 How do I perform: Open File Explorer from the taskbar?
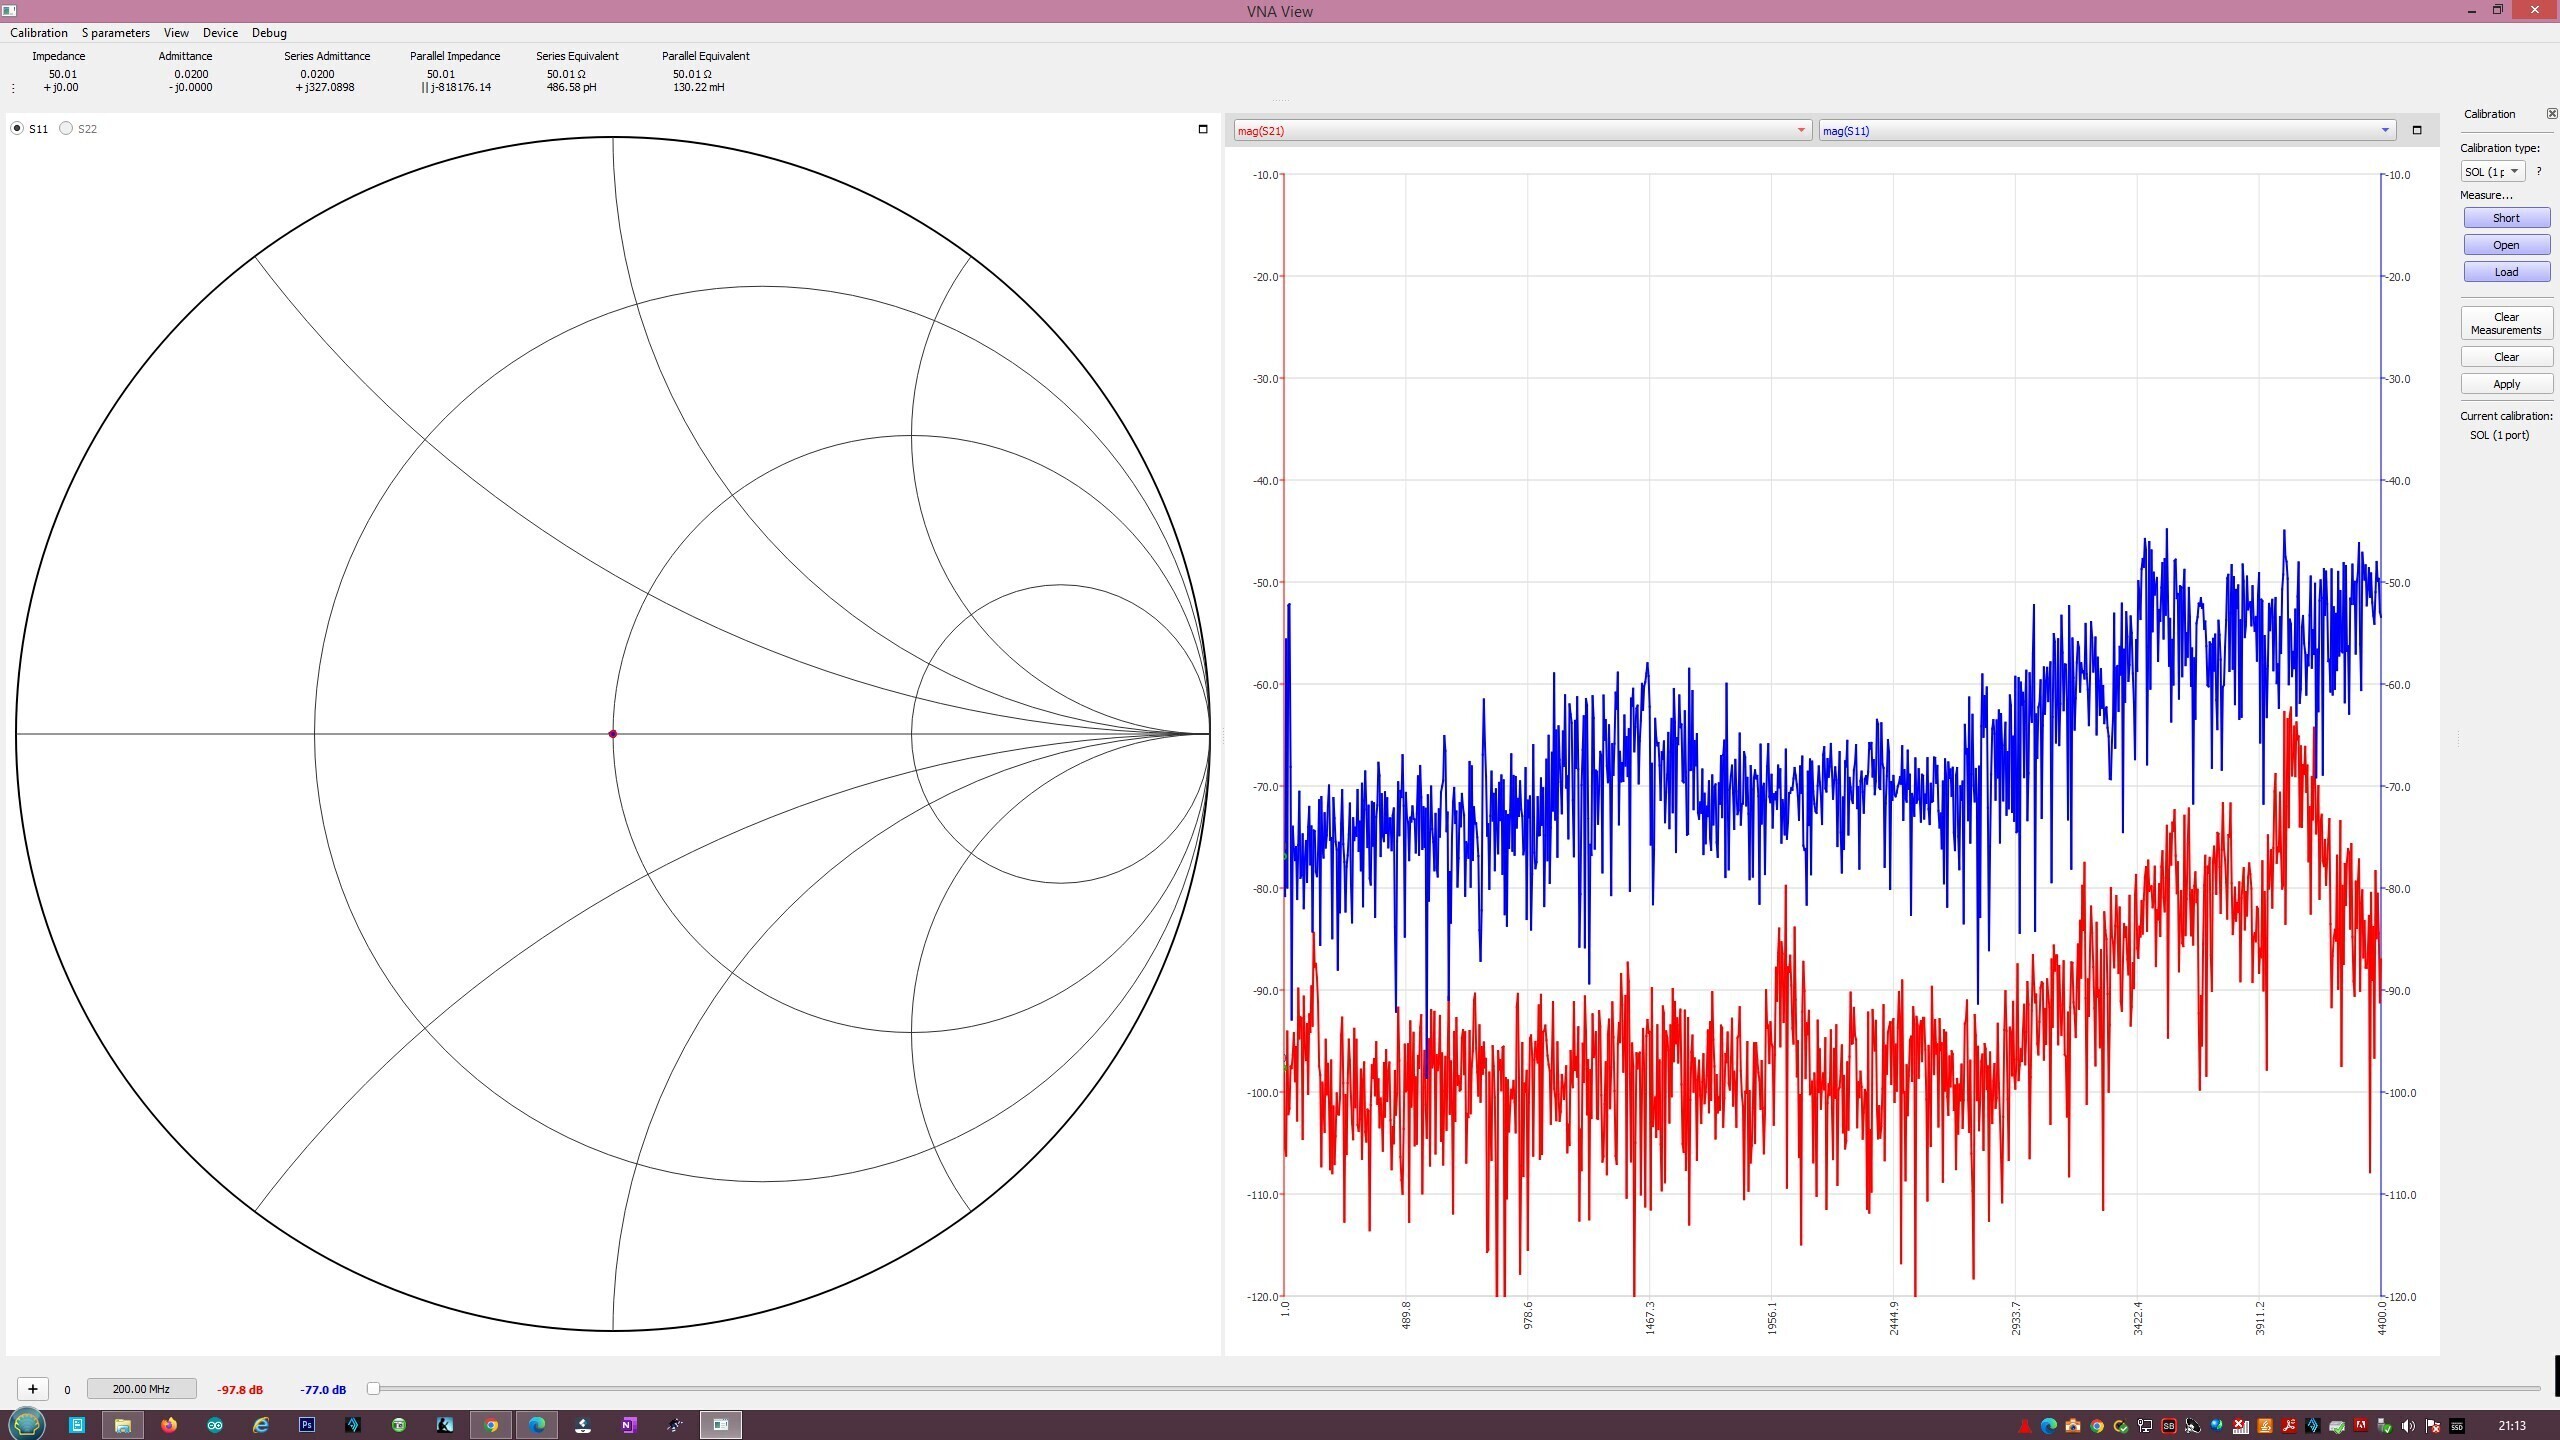click(123, 1425)
